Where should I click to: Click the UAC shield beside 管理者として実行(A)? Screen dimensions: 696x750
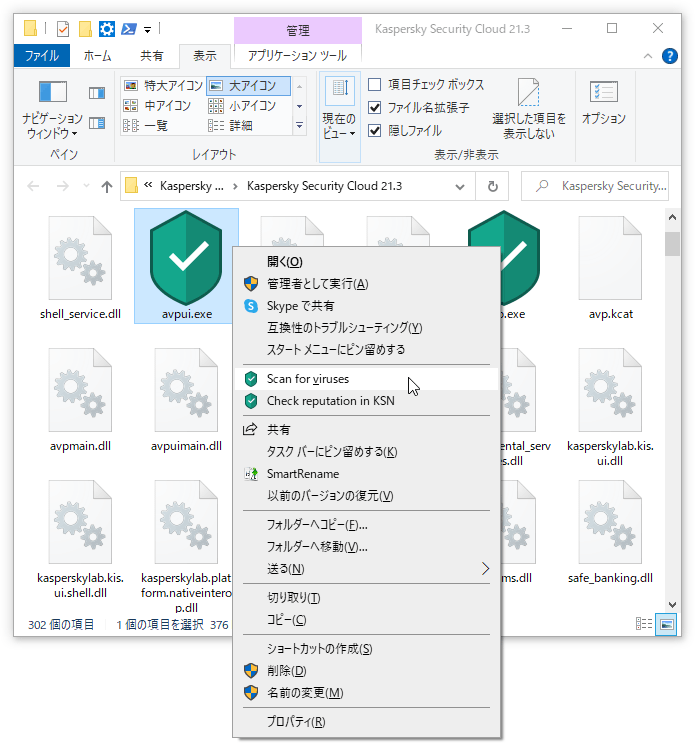click(251, 284)
